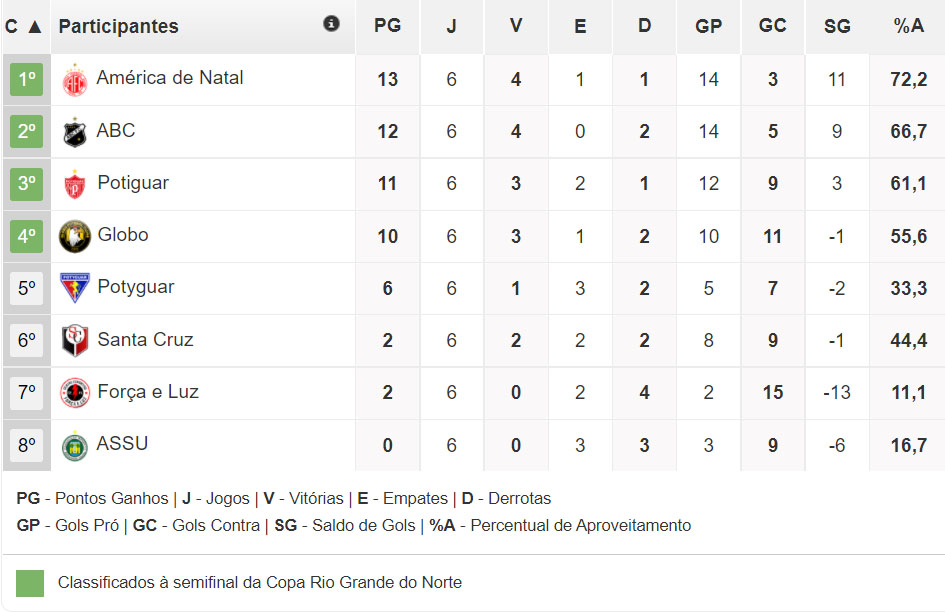Select the GP column header
The image size is (945, 612).
pyautogui.click(x=708, y=26)
